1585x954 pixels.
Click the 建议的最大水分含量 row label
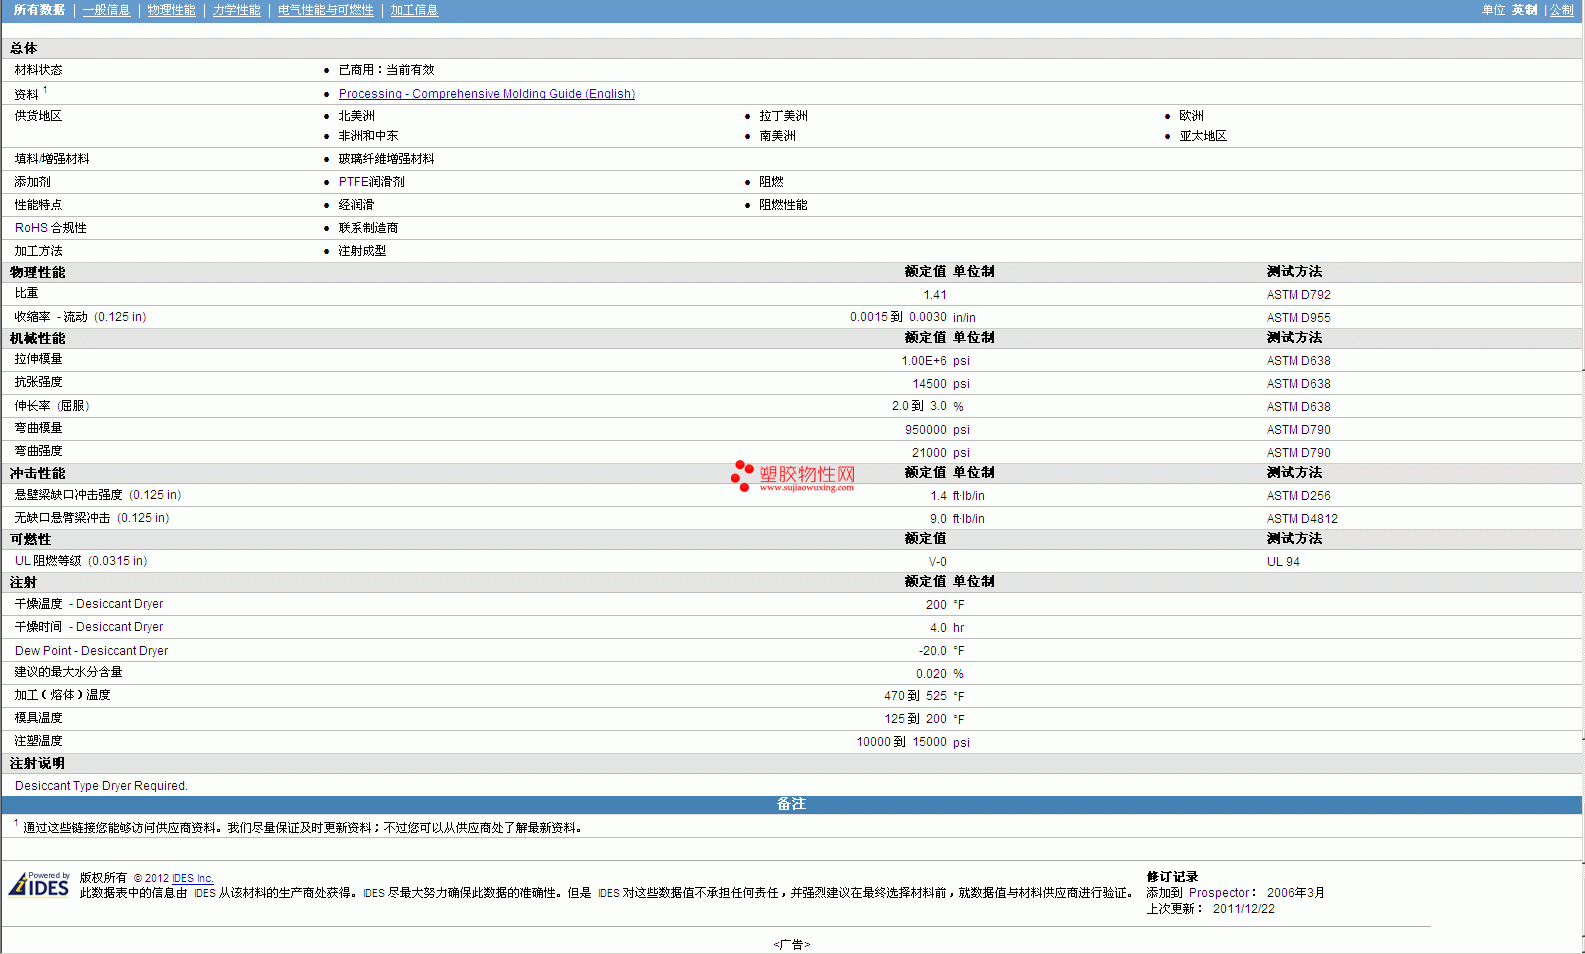(x=68, y=672)
